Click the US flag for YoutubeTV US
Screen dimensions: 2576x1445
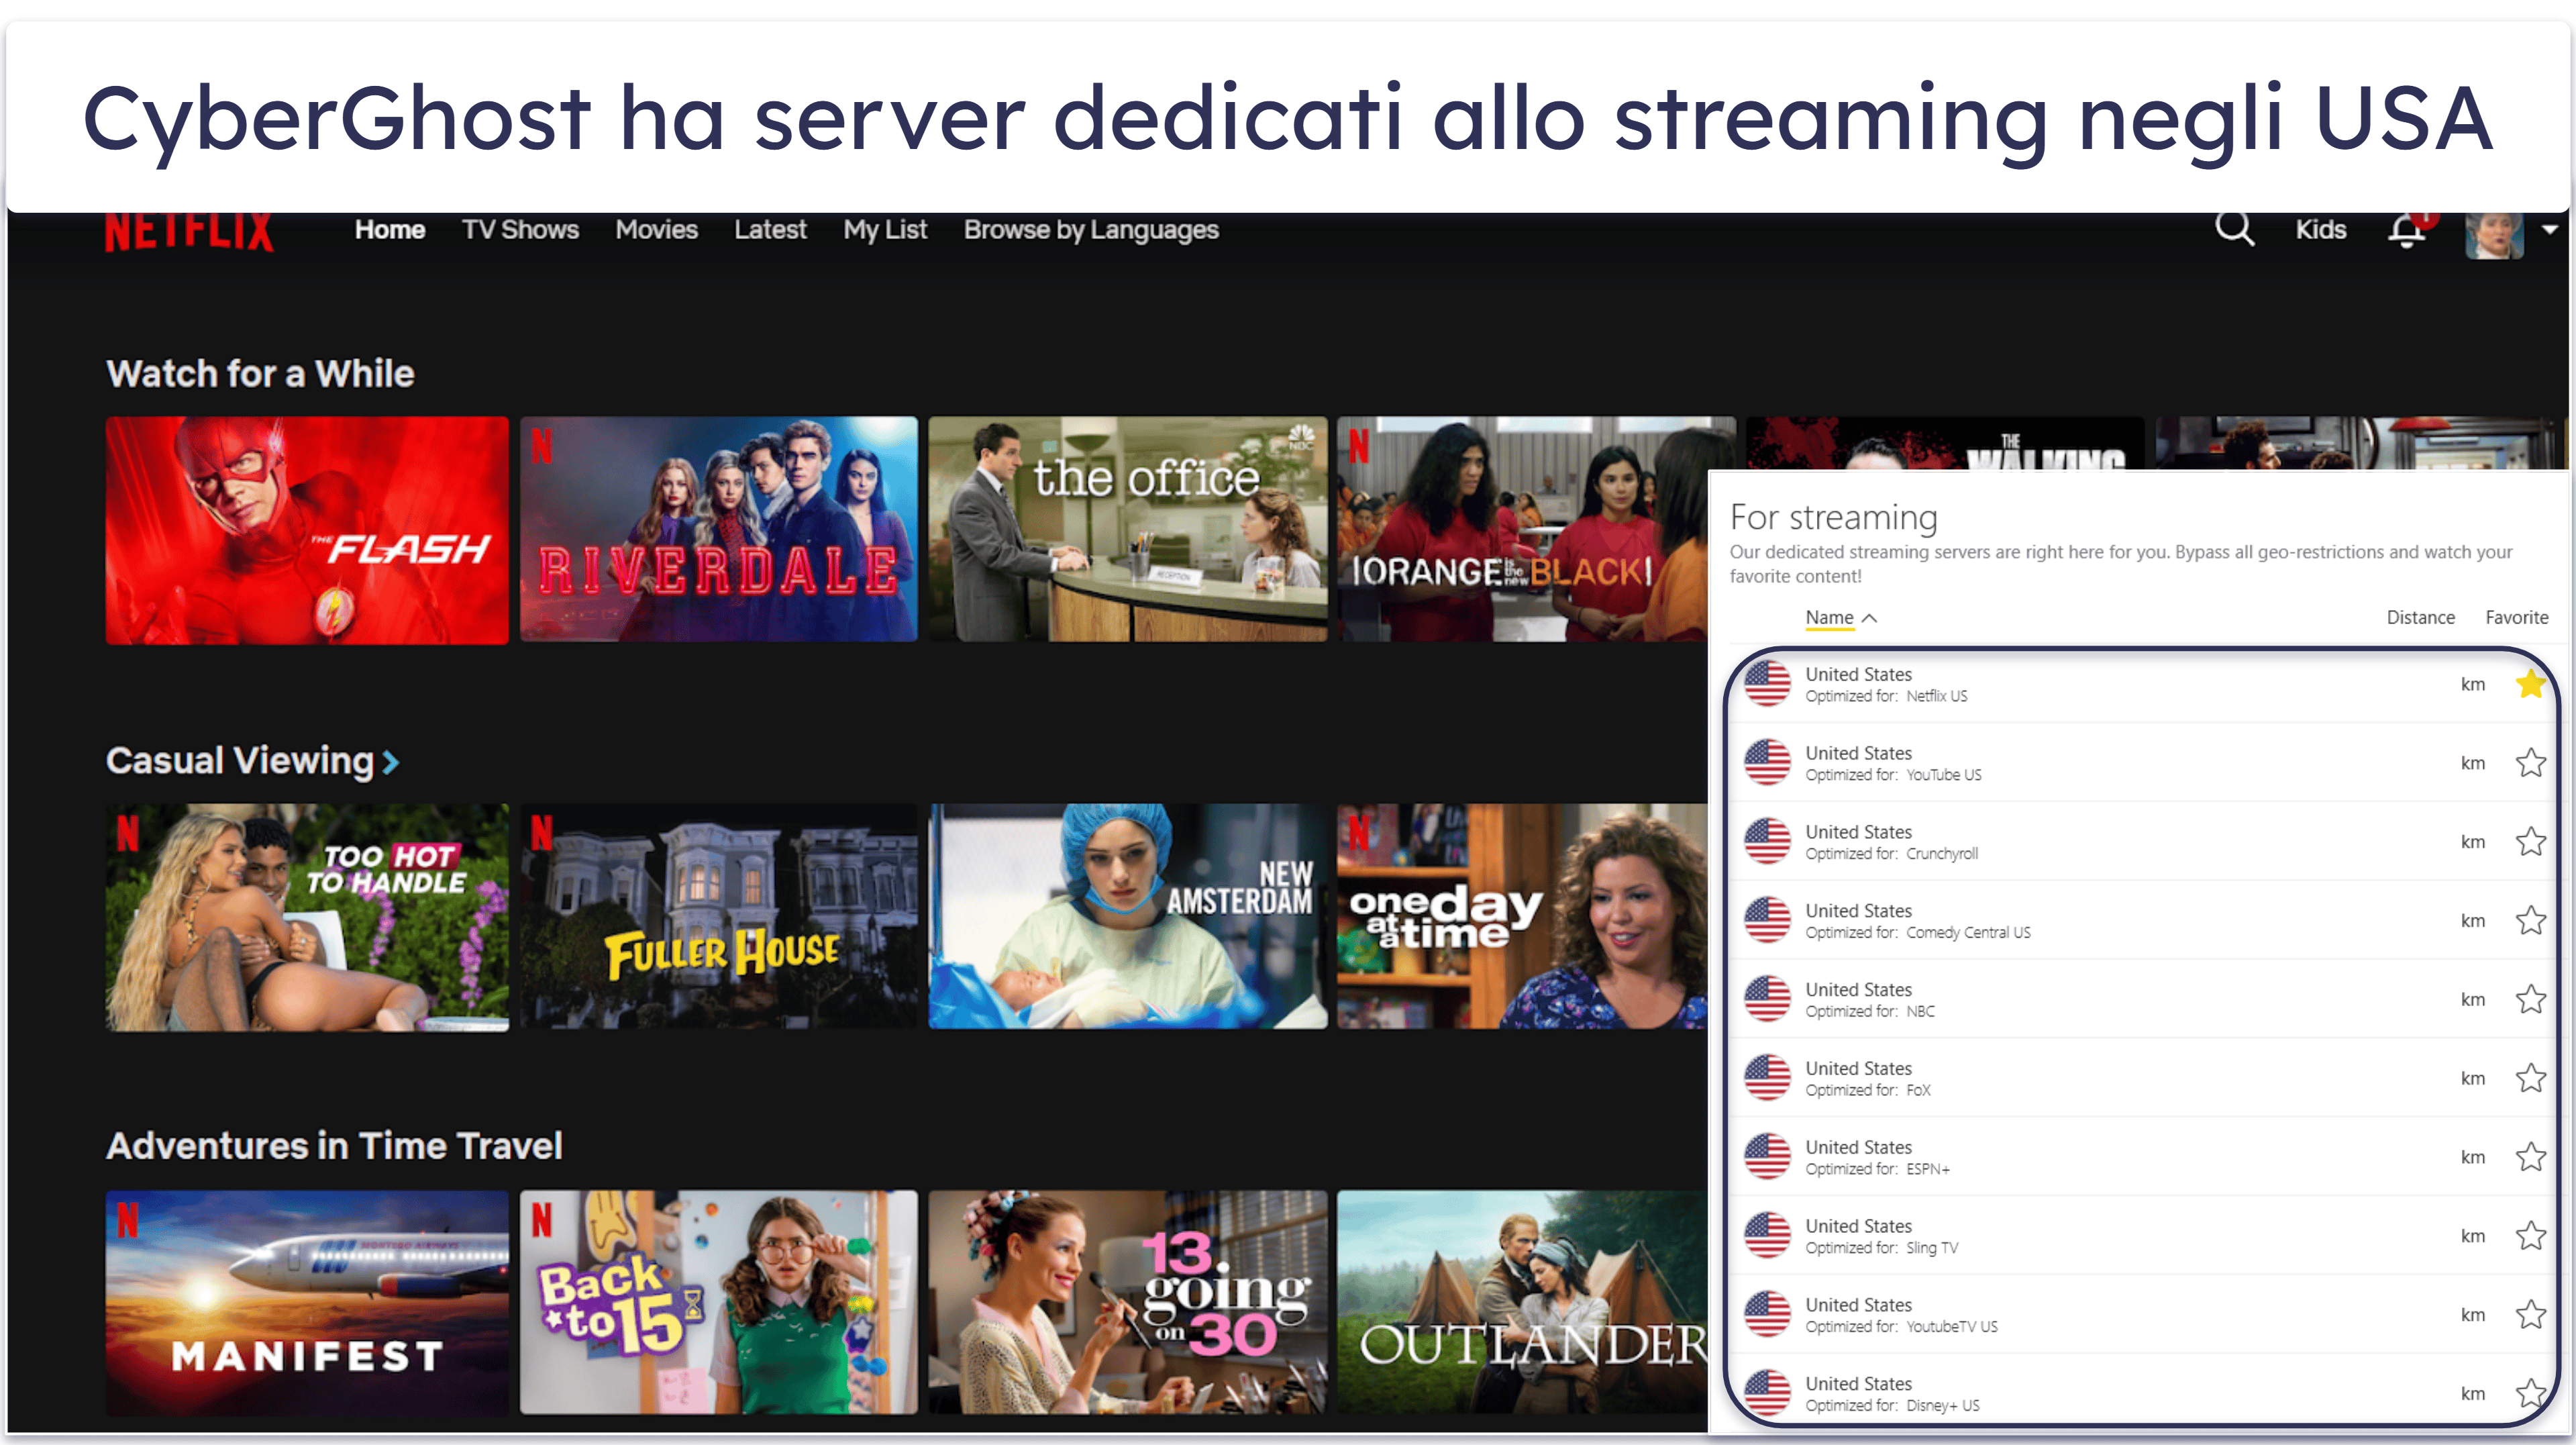1767,1315
